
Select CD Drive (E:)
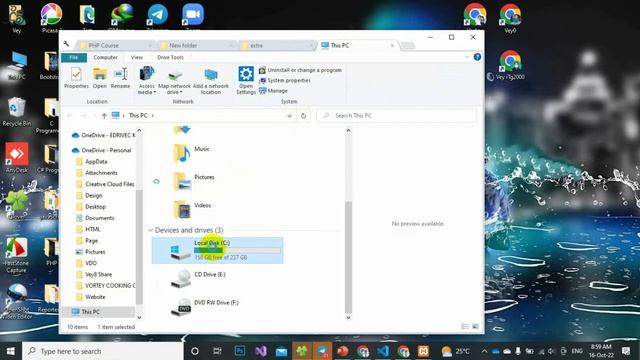coord(198,278)
